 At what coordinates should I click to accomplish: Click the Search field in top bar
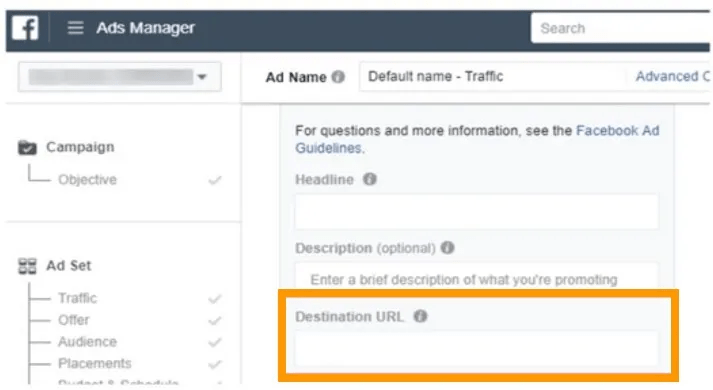(620, 28)
